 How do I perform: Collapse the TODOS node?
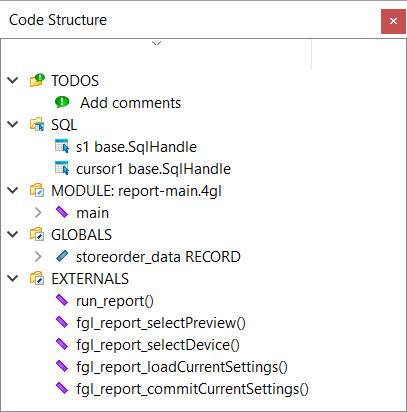(13, 80)
